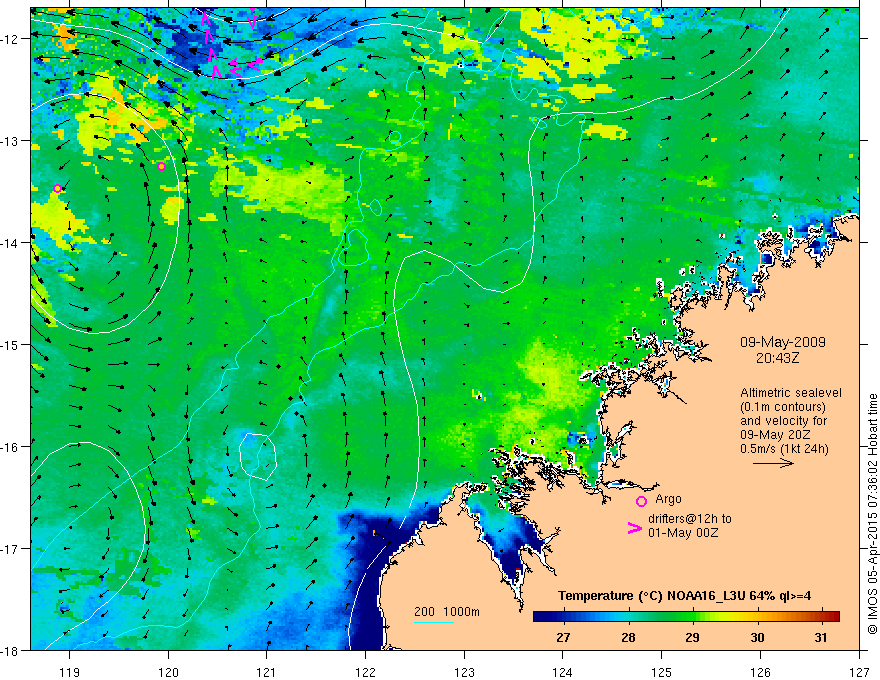The image size is (880, 680).
Task: Click the temperature colorbar at 29 degrees
Action: point(693,617)
